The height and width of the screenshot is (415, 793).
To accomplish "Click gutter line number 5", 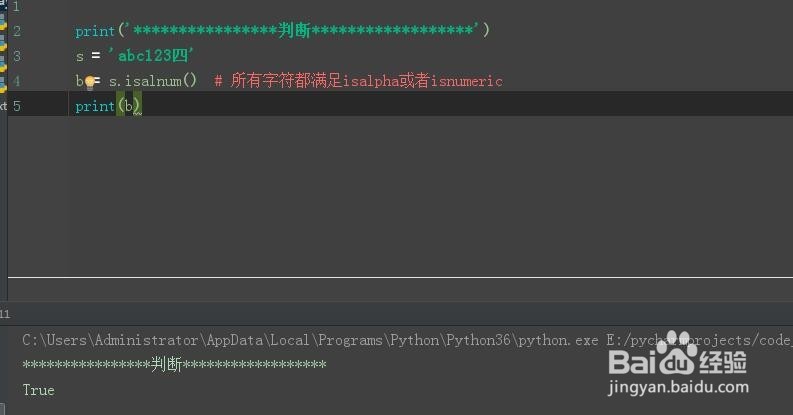I will click(17, 106).
